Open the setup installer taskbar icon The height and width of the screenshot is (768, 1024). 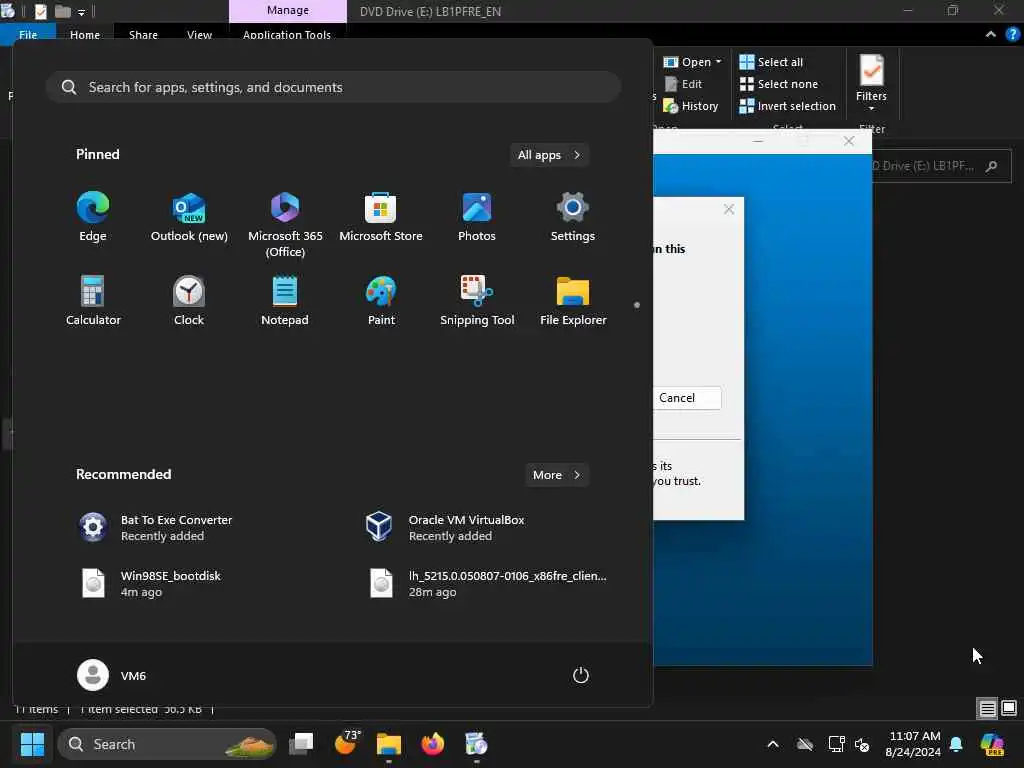coord(476,744)
